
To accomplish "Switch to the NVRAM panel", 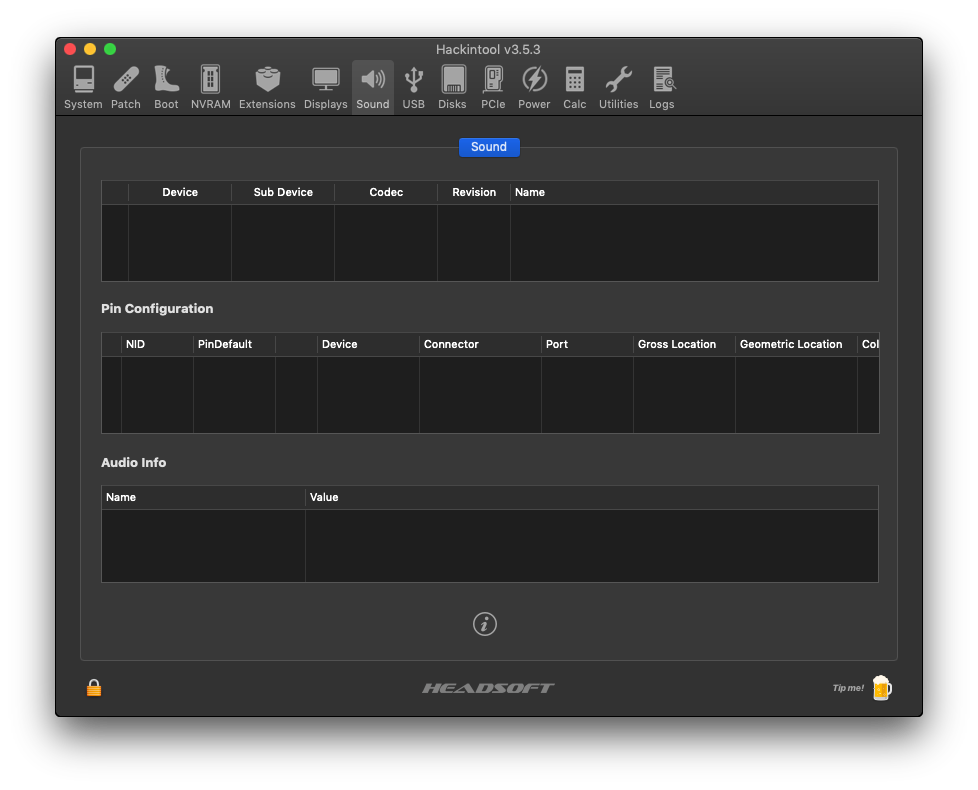I will click(x=210, y=88).
